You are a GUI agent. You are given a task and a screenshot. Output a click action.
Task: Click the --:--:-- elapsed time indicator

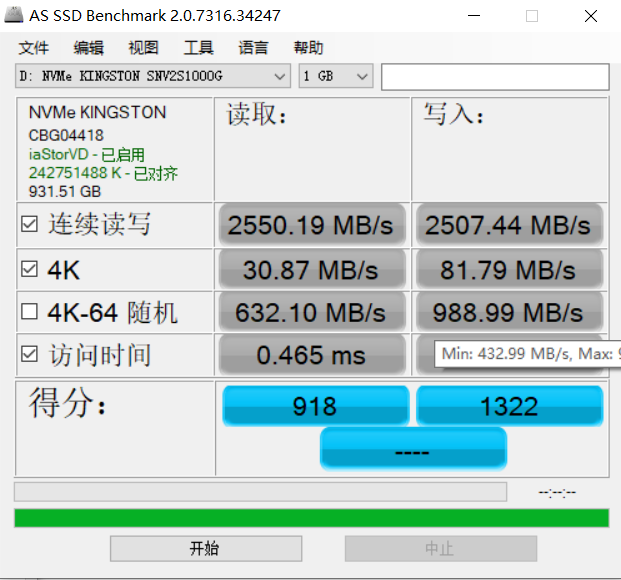click(557, 492)
